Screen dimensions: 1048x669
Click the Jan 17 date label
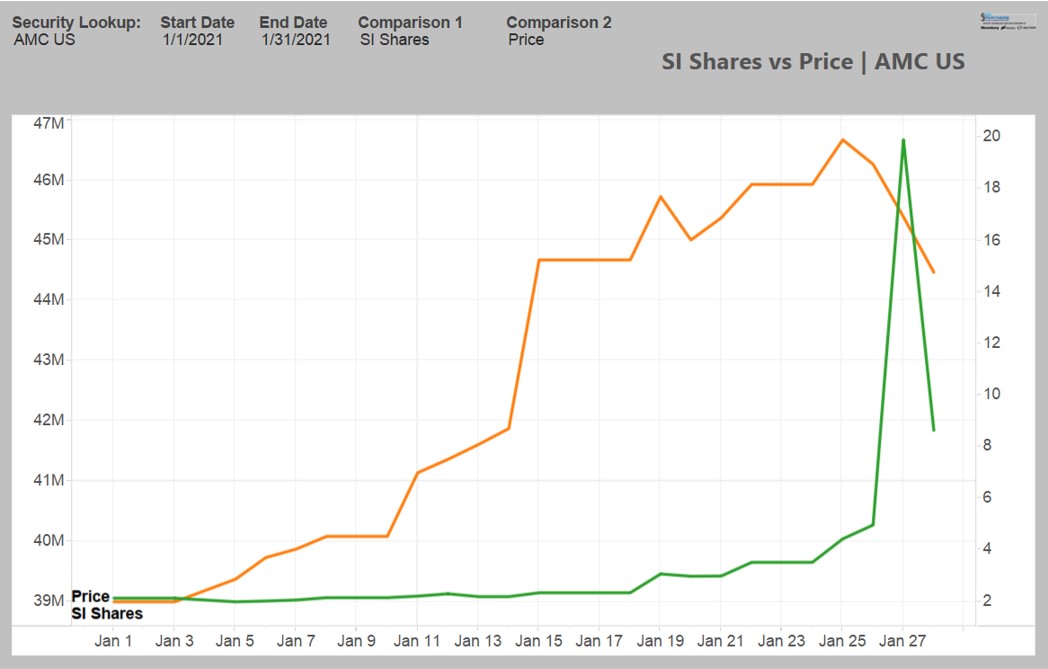coord(599,641)
